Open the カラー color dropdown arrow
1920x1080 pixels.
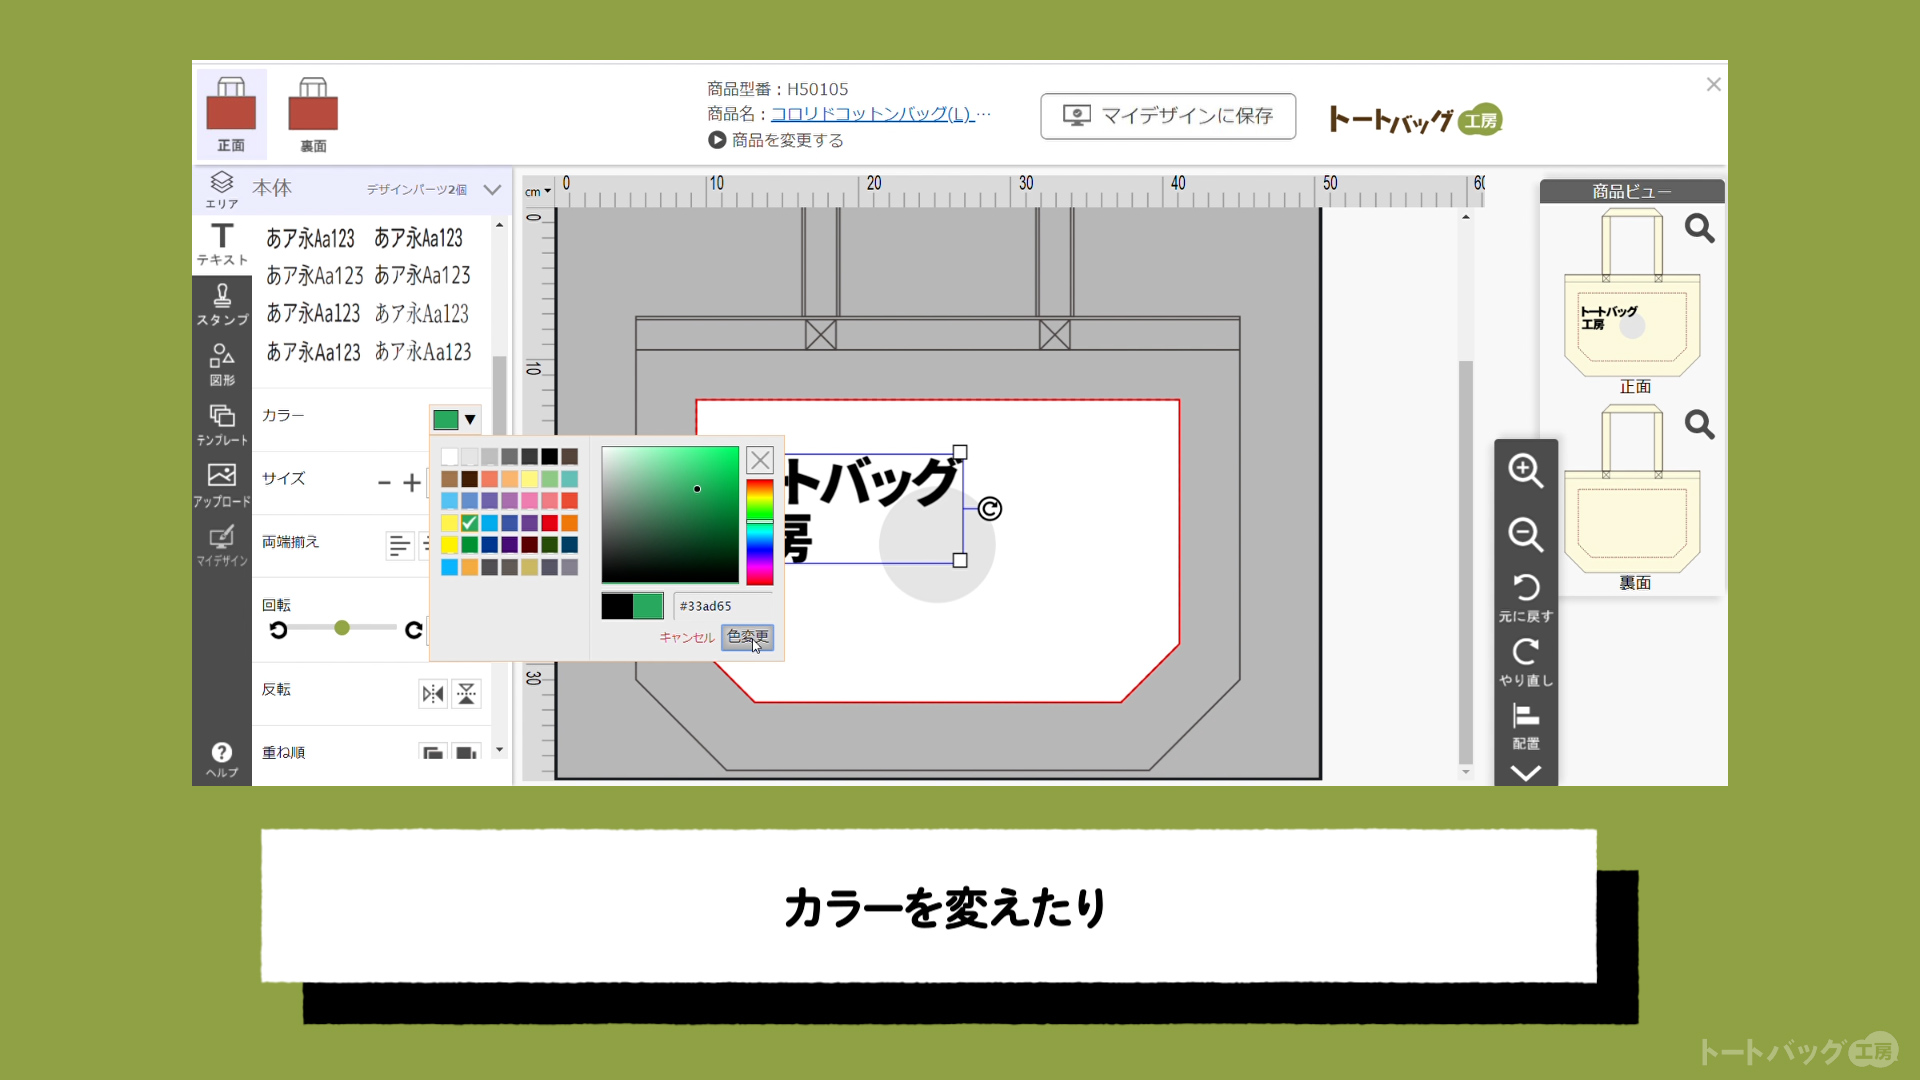469,420
